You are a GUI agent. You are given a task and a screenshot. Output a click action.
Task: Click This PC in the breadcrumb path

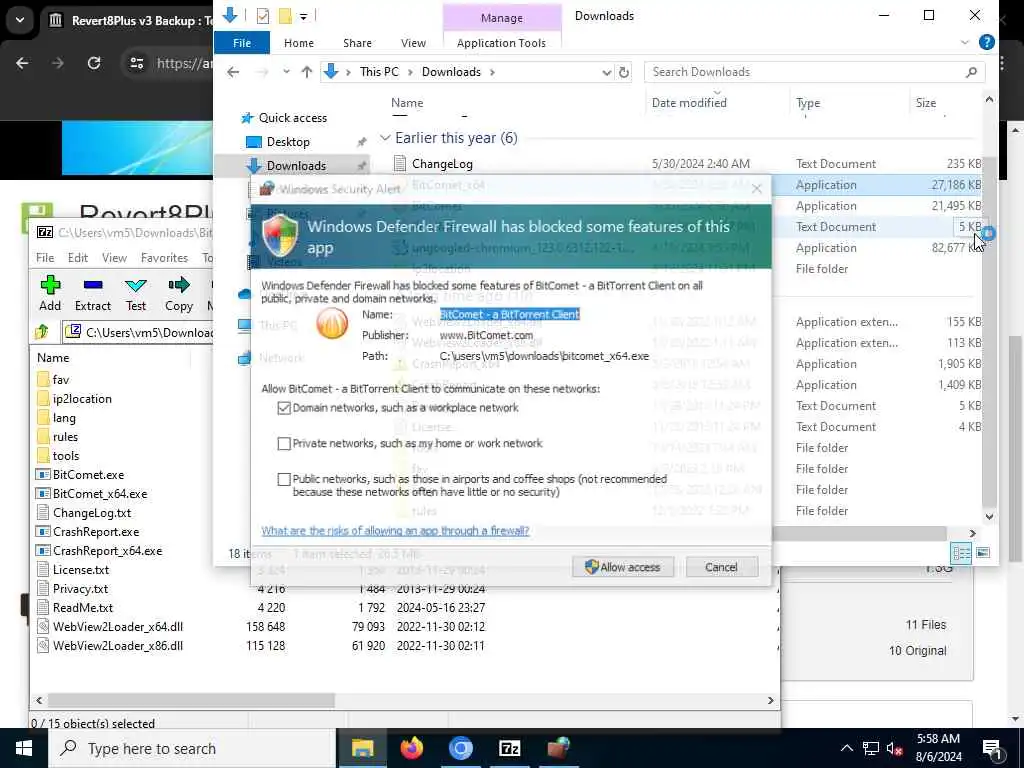[379, 72]
